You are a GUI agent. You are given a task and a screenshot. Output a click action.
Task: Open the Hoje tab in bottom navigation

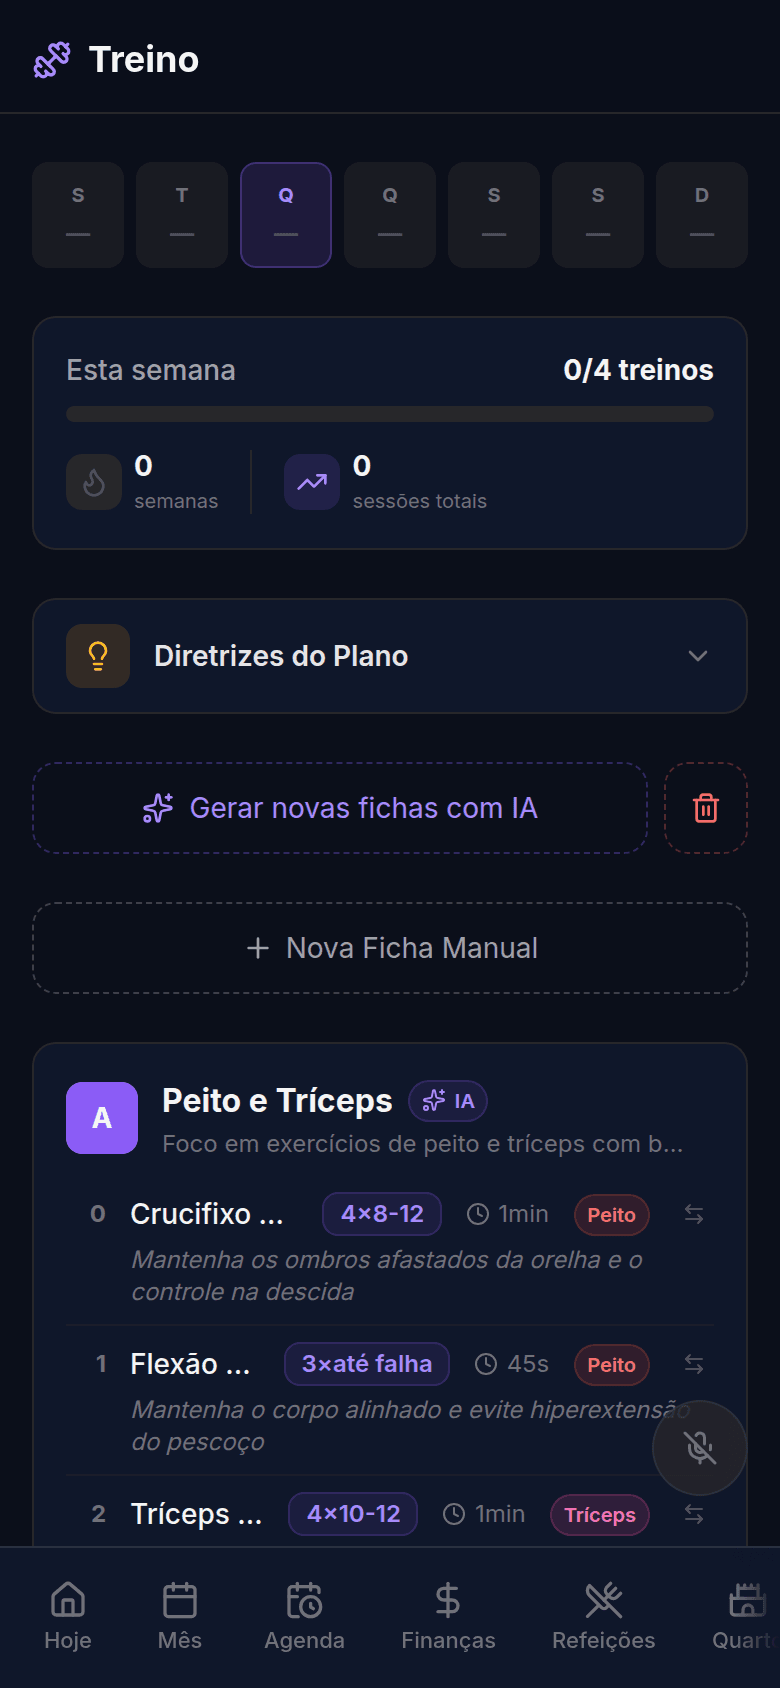[68, 1616]
